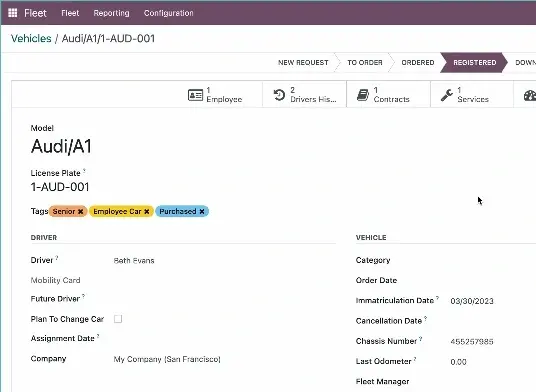Set status to New Request
Image resolution: width=536 pixels, height=392 pixels.
303,63
